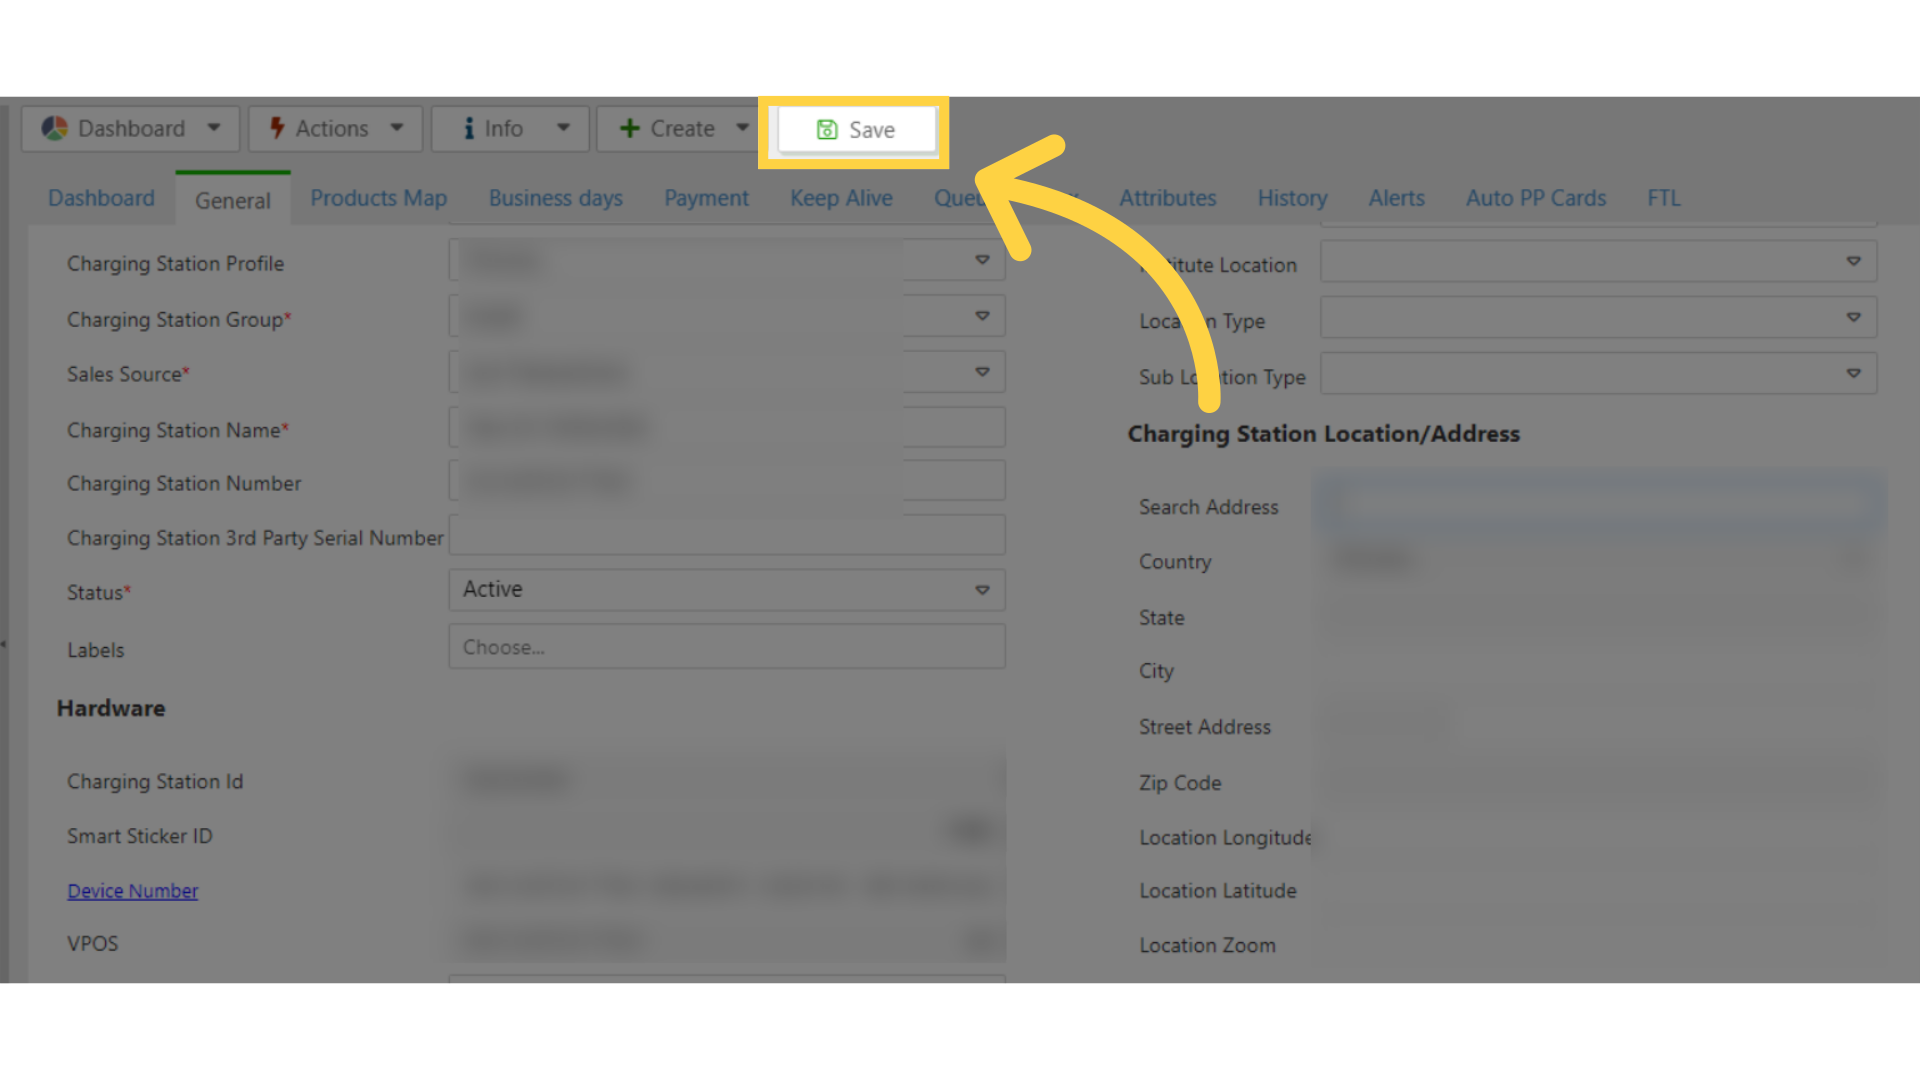This screenshot has width=1920, height=1080.
Task: Click the Info 'i' icon
Action: [468, 129]
